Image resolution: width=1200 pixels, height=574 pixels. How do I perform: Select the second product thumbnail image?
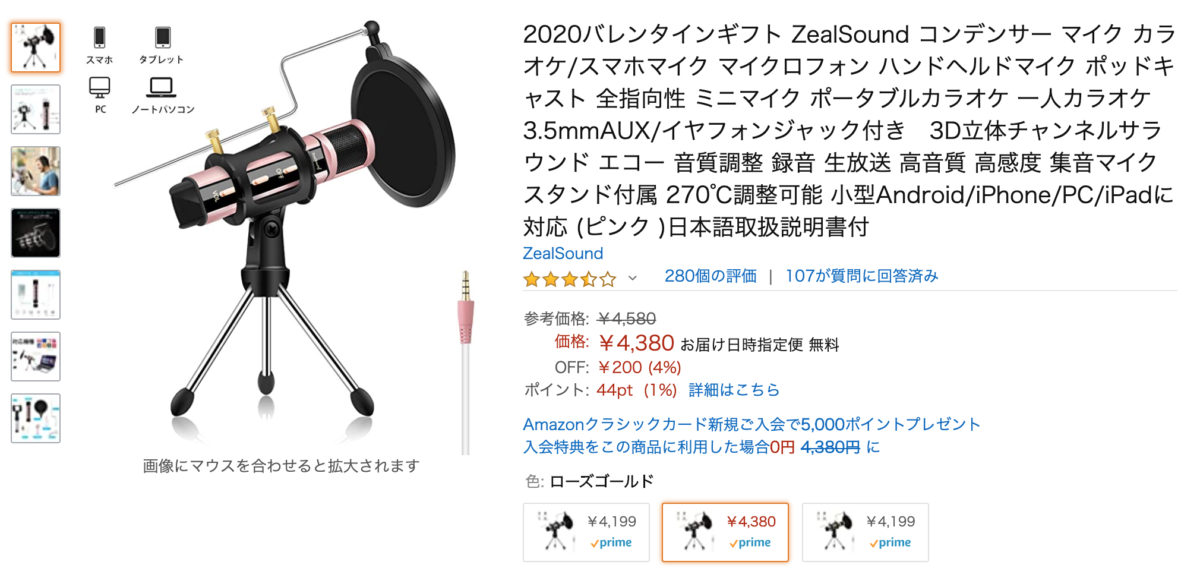pyautogui.click(x=36, y=109)
